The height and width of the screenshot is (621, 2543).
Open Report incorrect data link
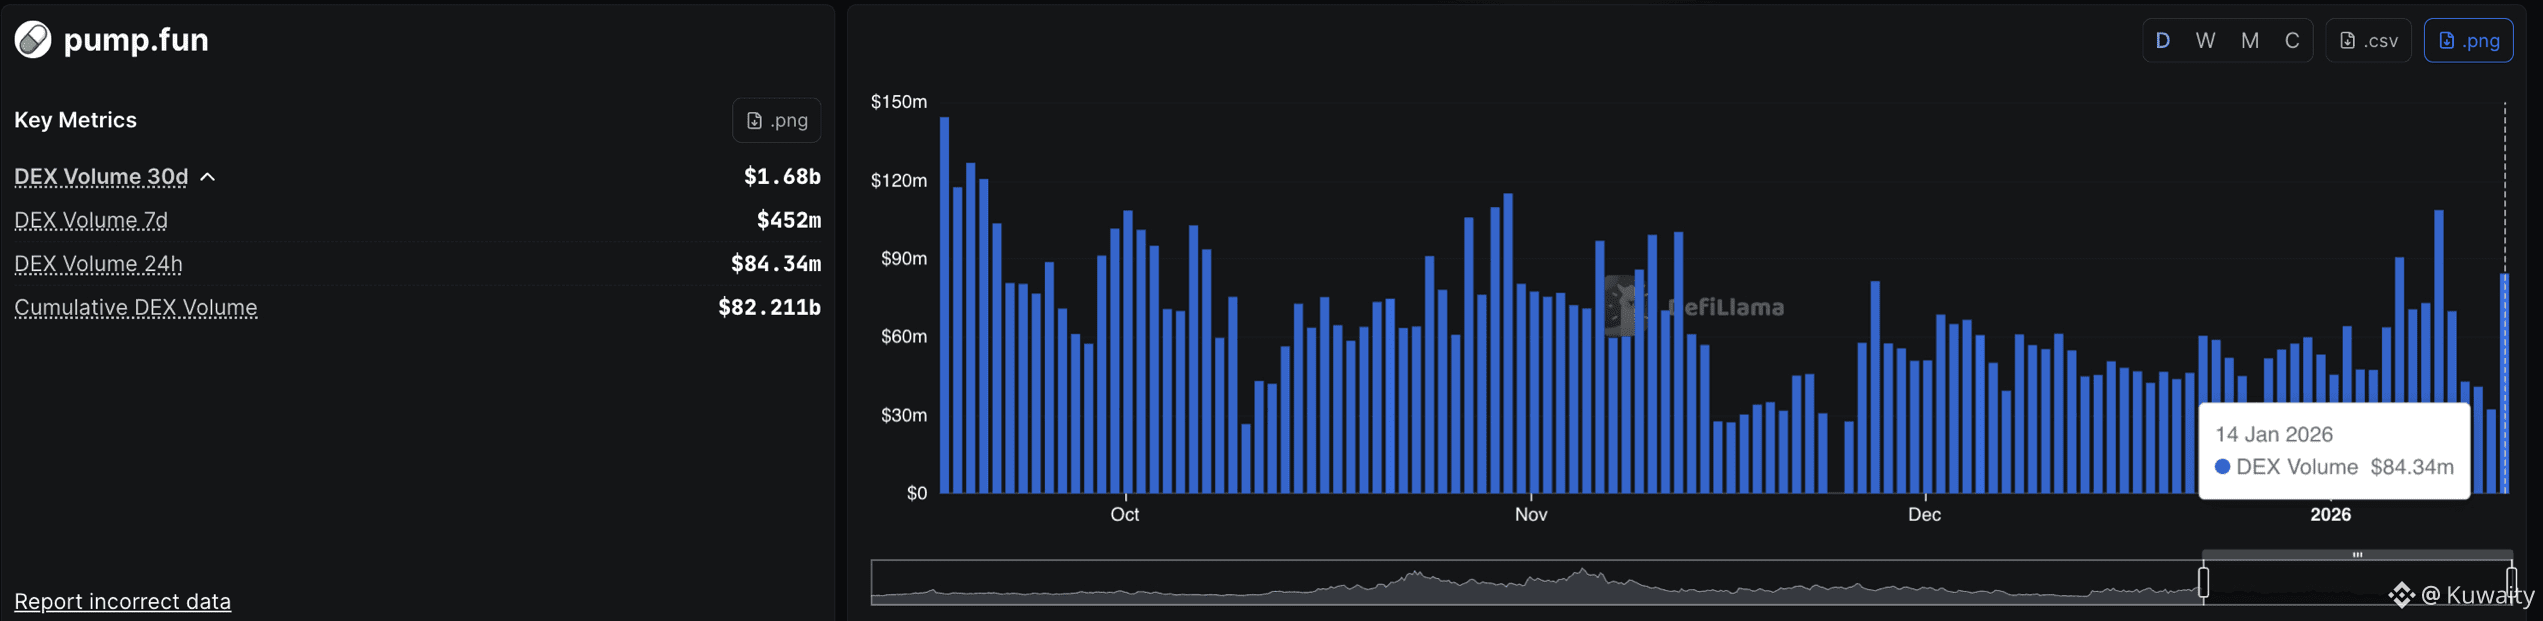(122, 601)
